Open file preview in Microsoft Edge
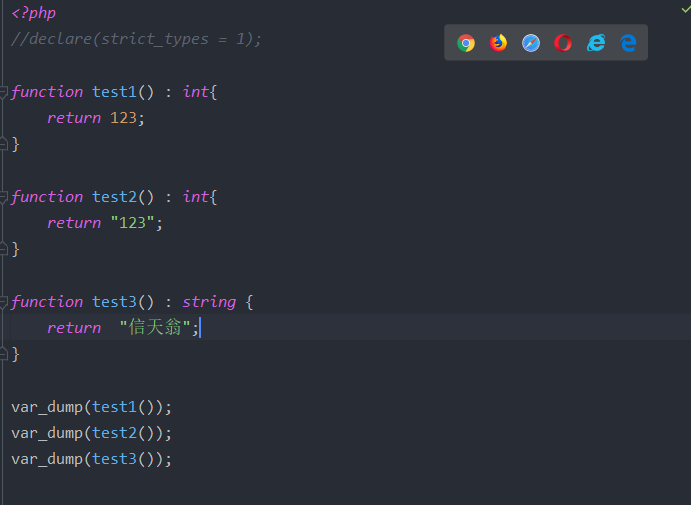This screenshot has width=691, height=505. point(628,43)
